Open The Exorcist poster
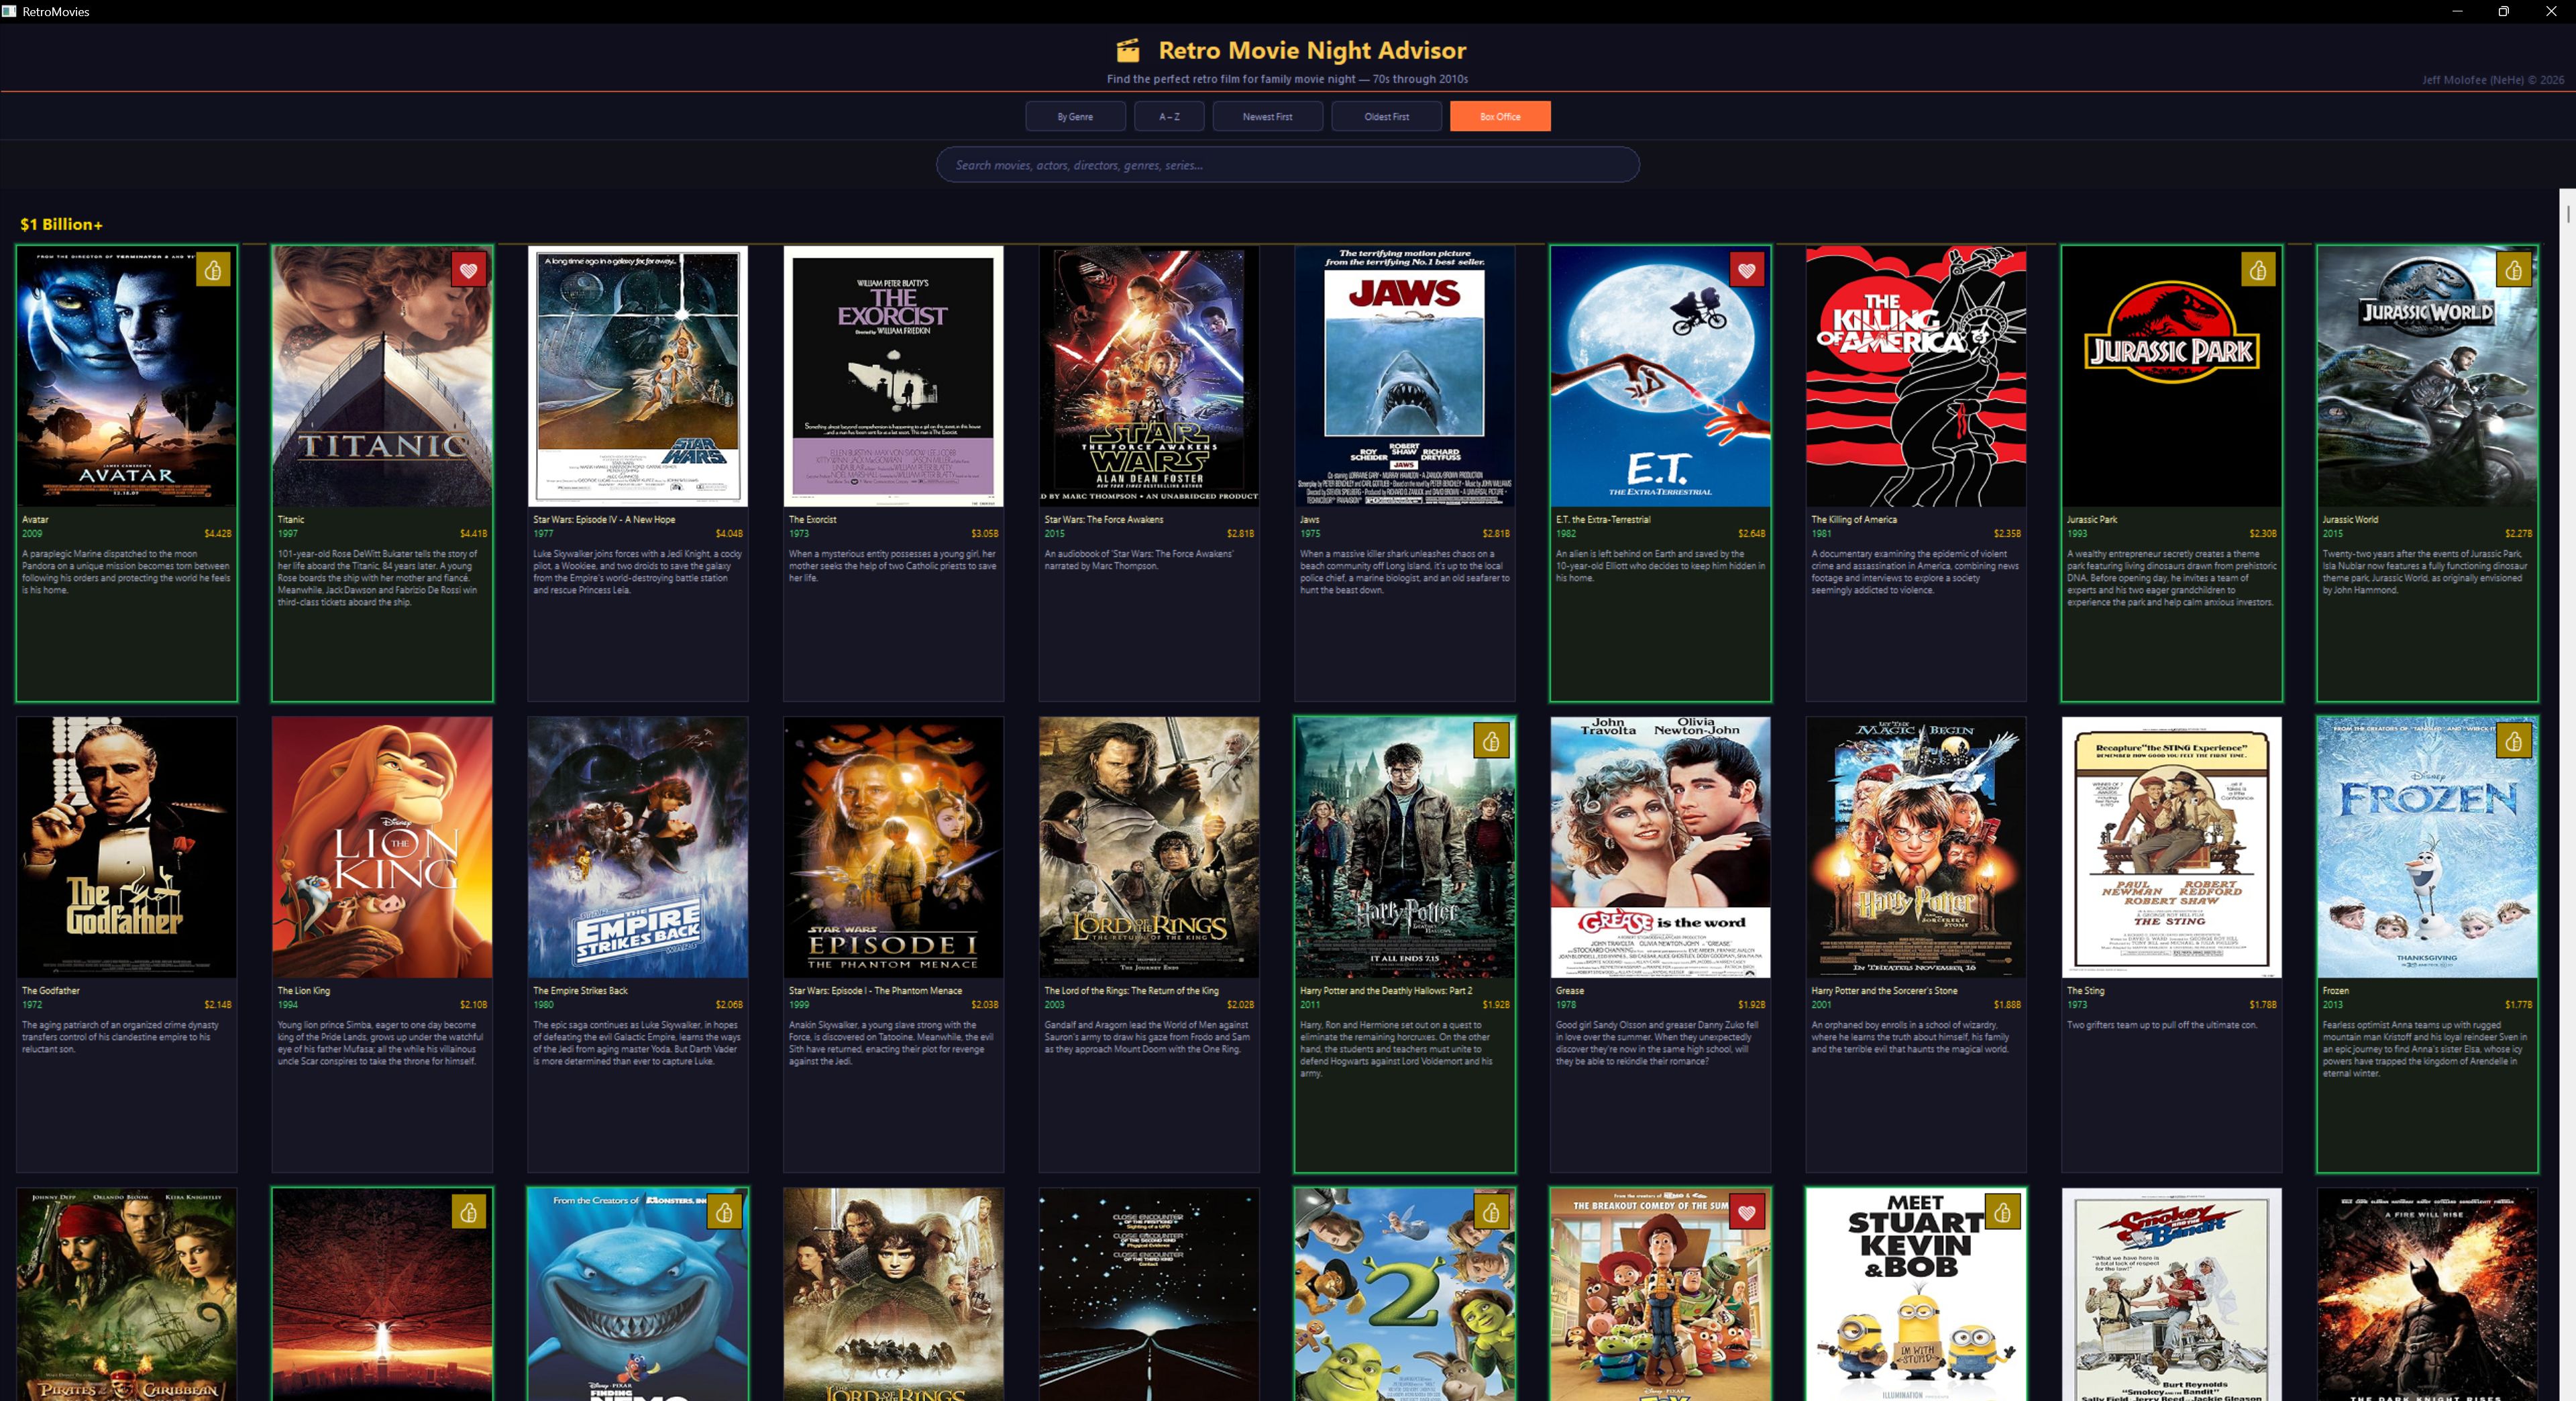The image size is (2576, 1401). tap(893, 377)
